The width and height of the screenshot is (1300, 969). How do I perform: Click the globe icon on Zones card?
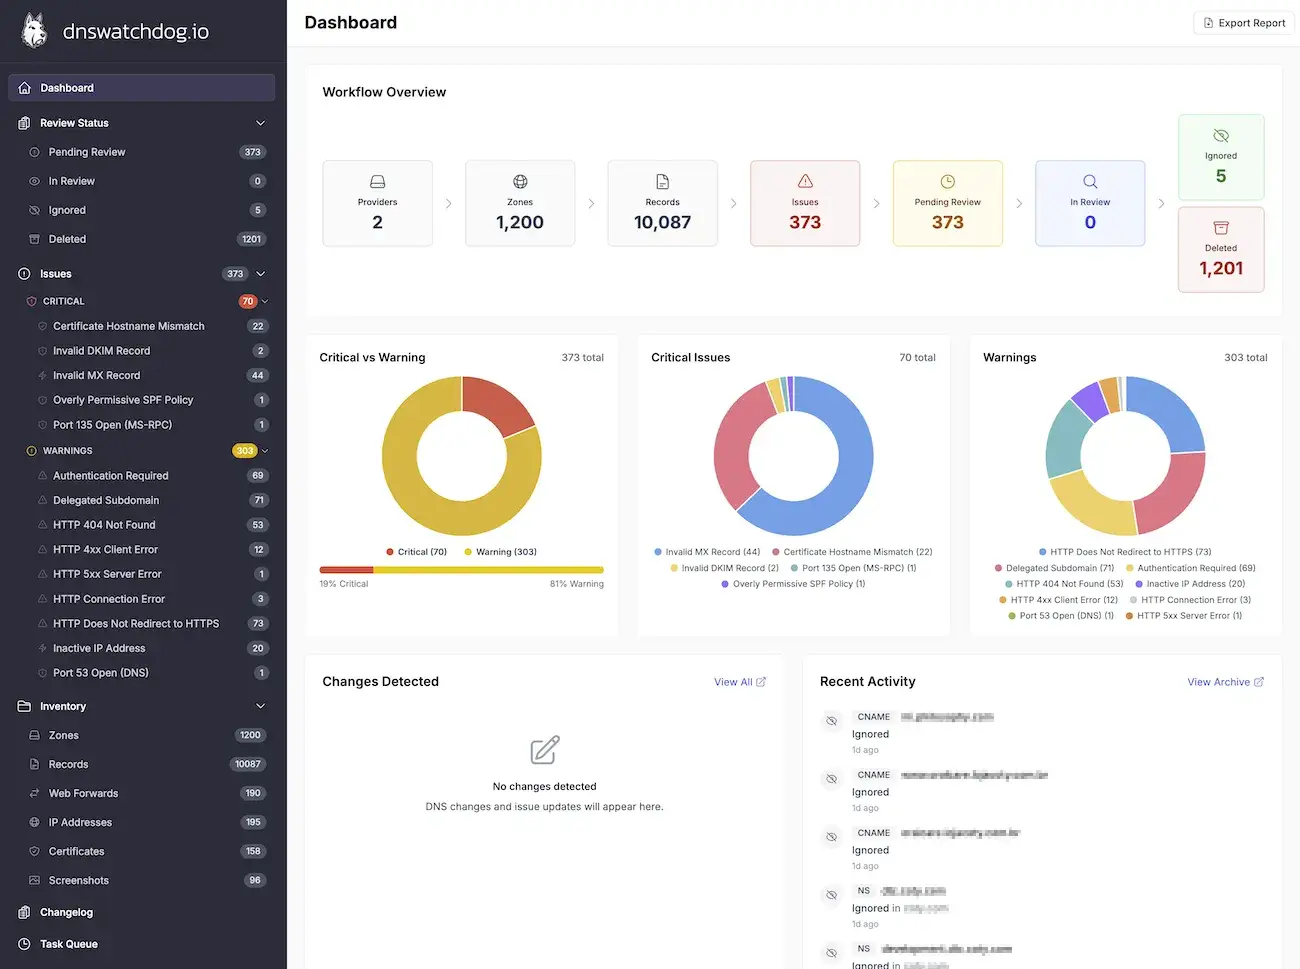pyautogui.click(x=520, y=182)
